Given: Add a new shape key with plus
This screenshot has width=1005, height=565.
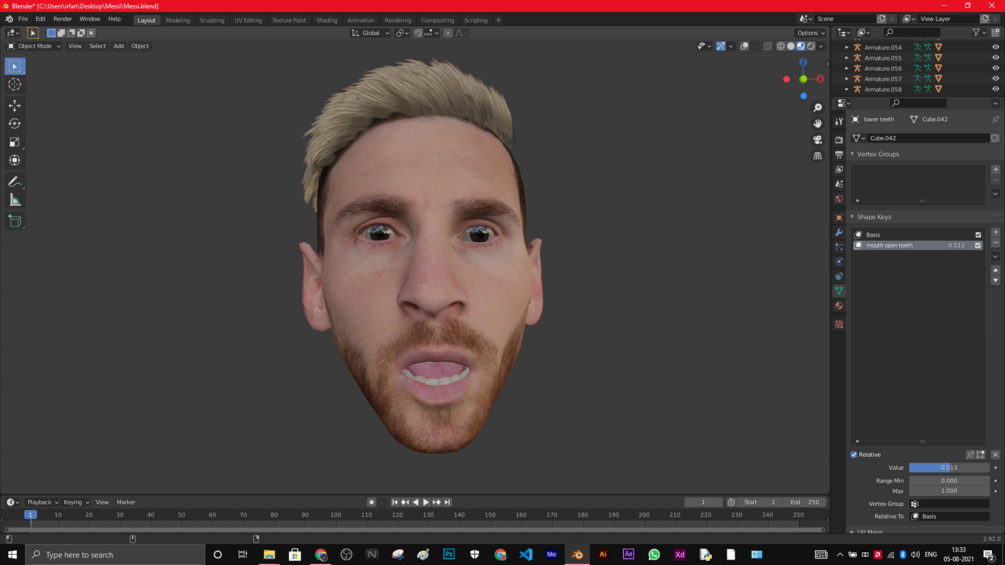Looking at the screenshot, I should coord(995,233).
